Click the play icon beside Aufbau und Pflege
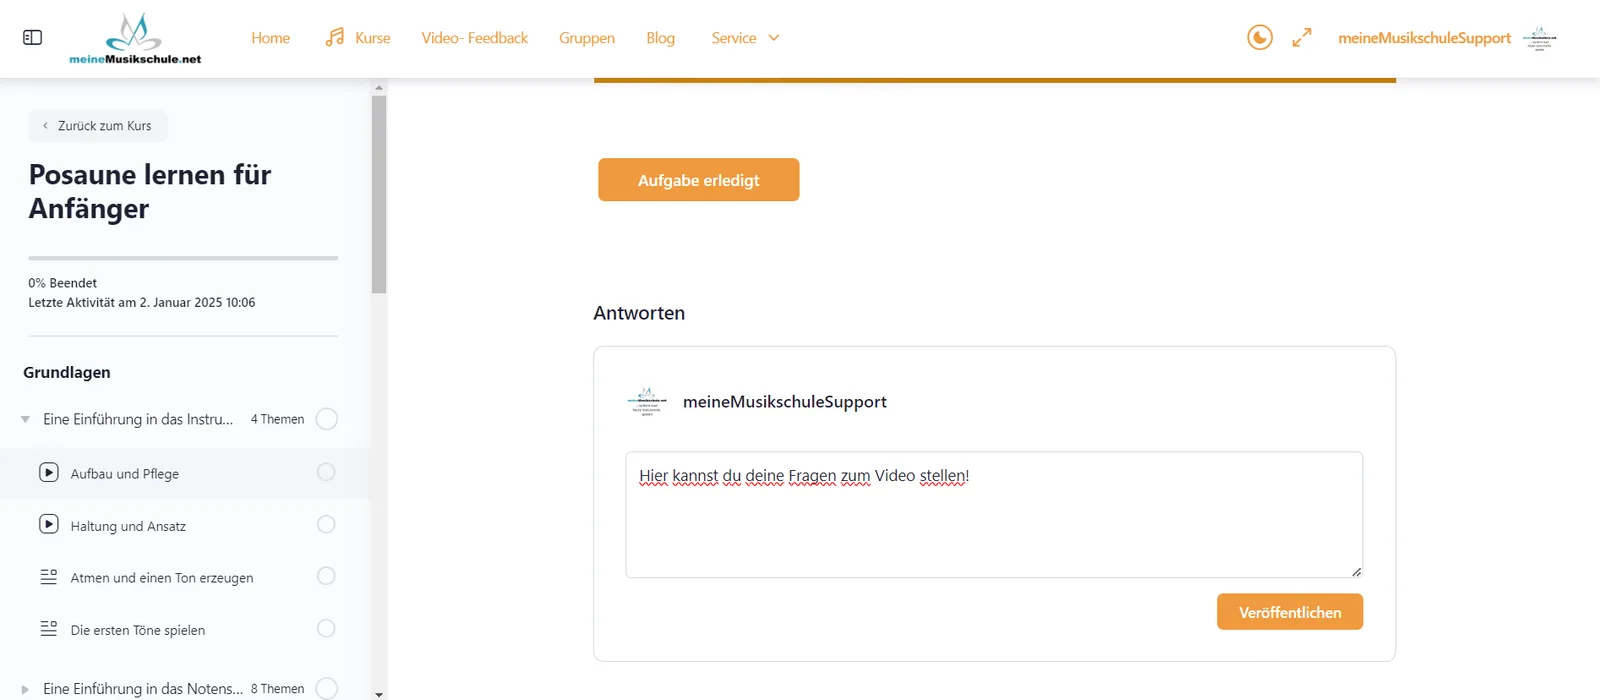Viewport: 1600px width, 700px height. click(49, 472)
